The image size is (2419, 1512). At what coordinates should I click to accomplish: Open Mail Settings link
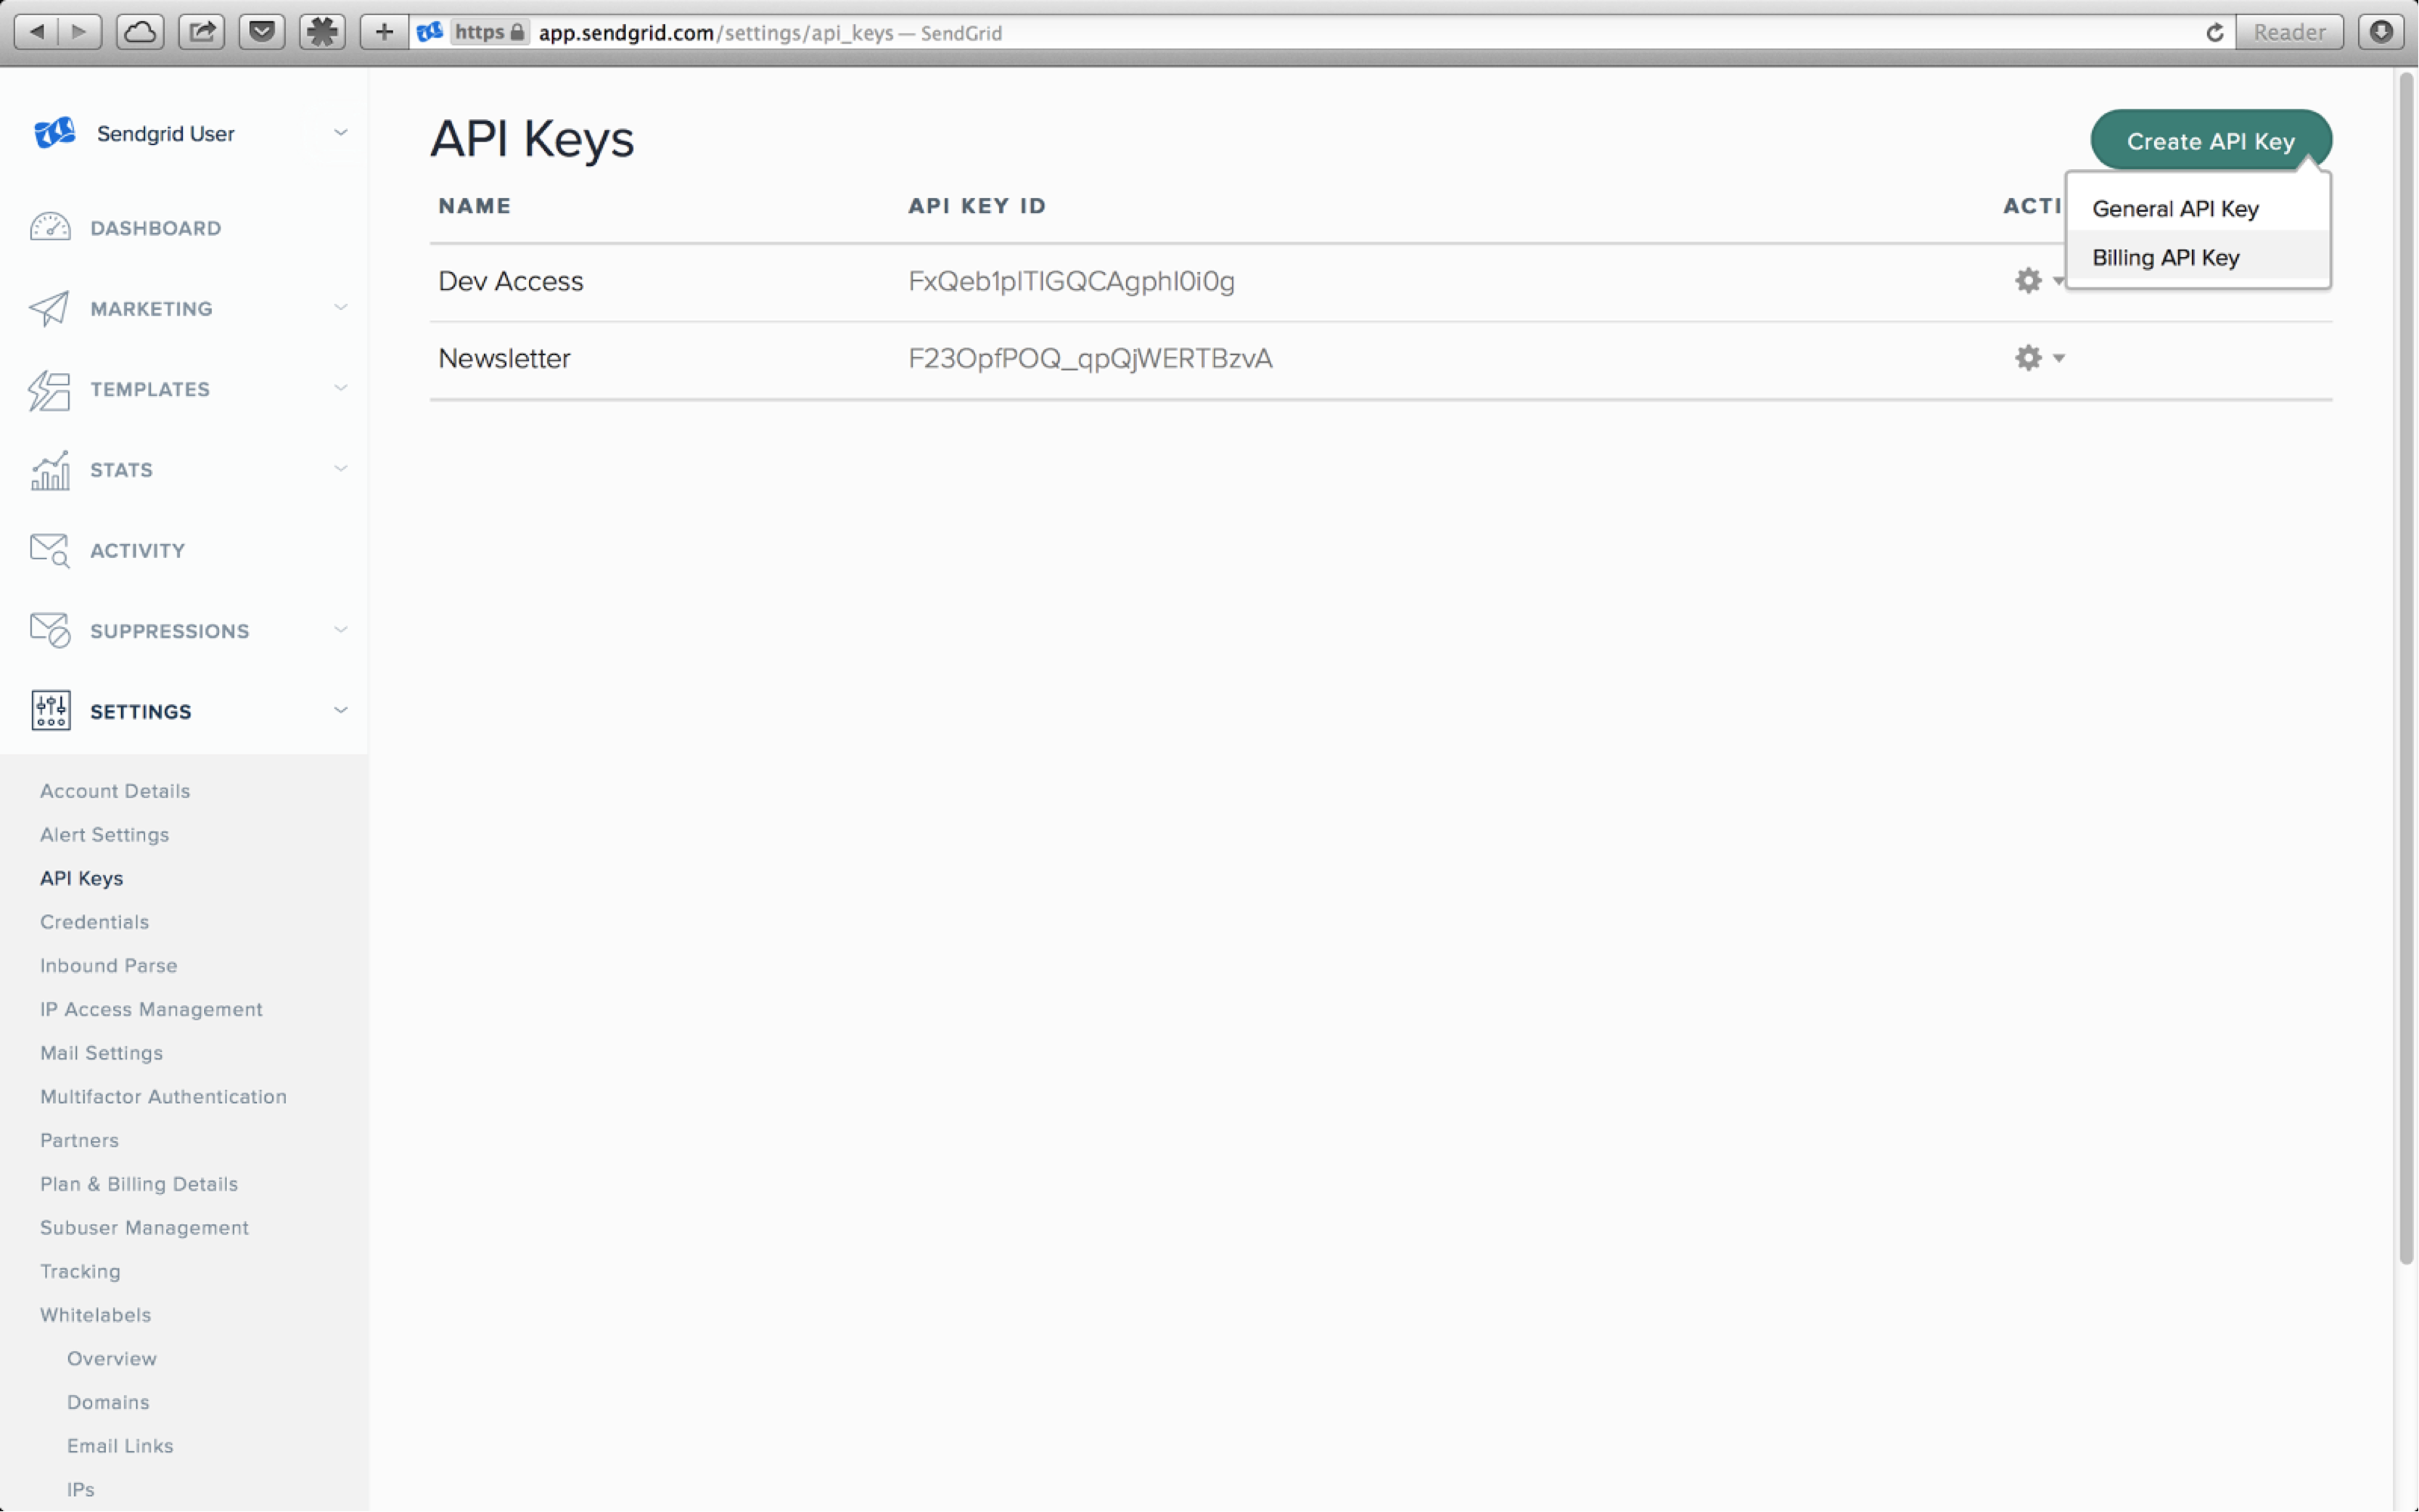click(101, 1053)
